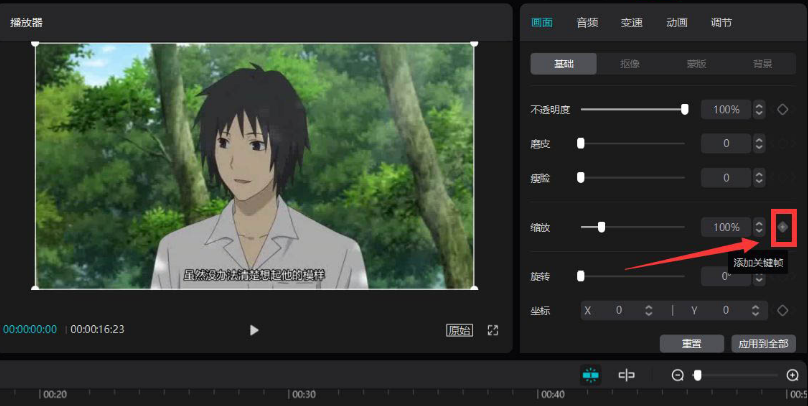Click the total duration 00:00:16:23
The width and height of the screenshot is (808, 406).
point(97,329)
